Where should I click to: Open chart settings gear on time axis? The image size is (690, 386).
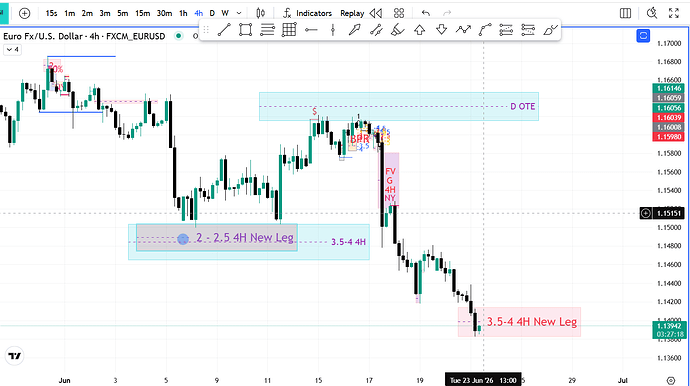pyautogui.click(x=670, y=380)
